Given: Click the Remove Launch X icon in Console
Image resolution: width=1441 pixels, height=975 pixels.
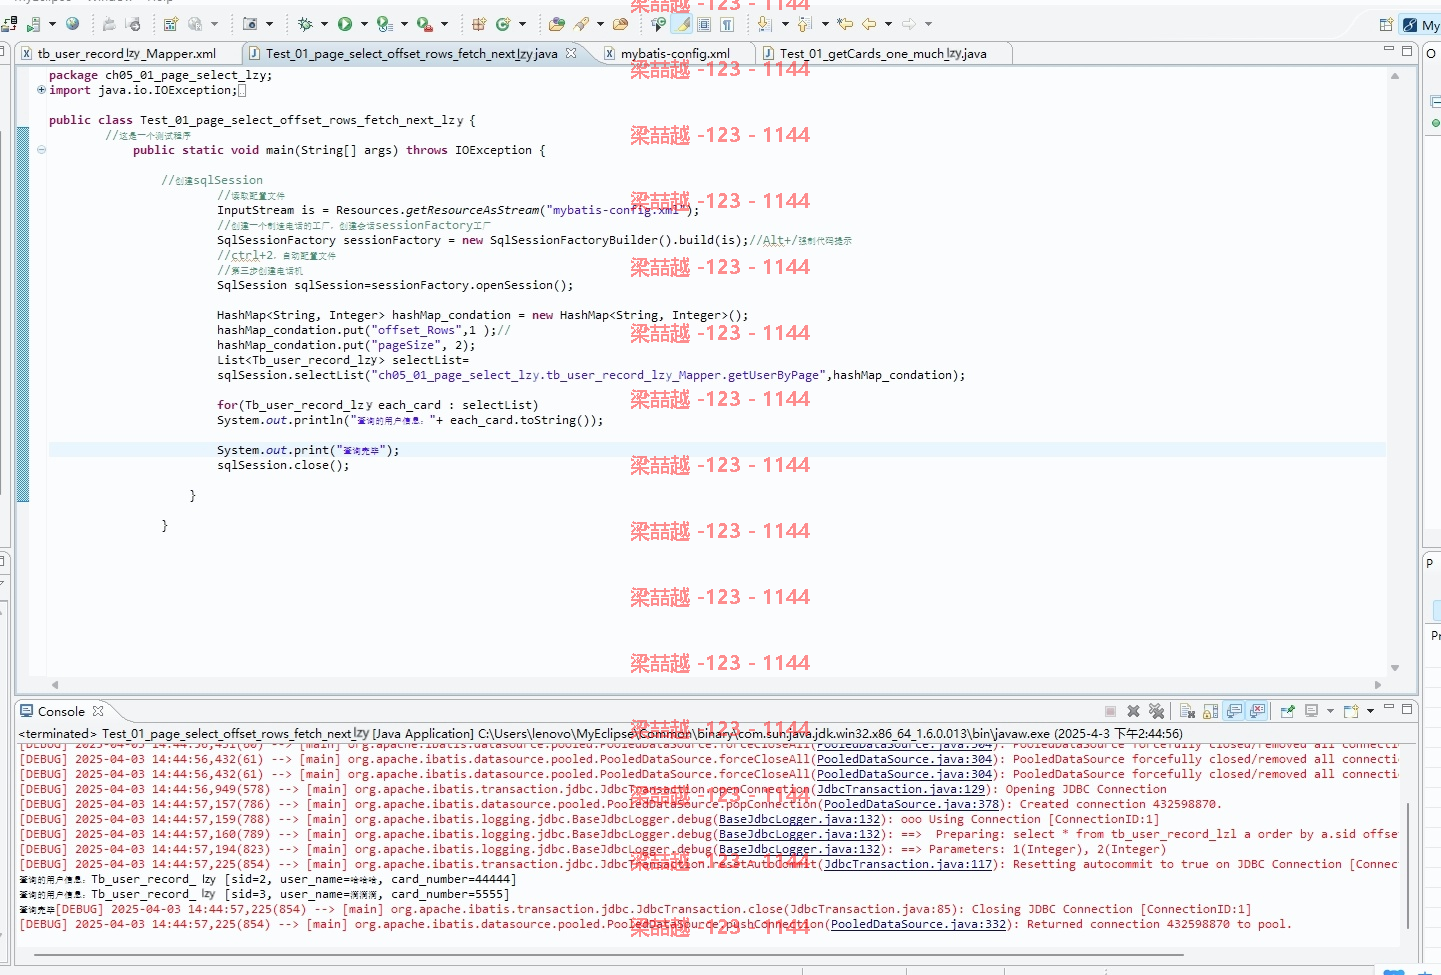Looking at the screenshot, I should pos(1133,711).
